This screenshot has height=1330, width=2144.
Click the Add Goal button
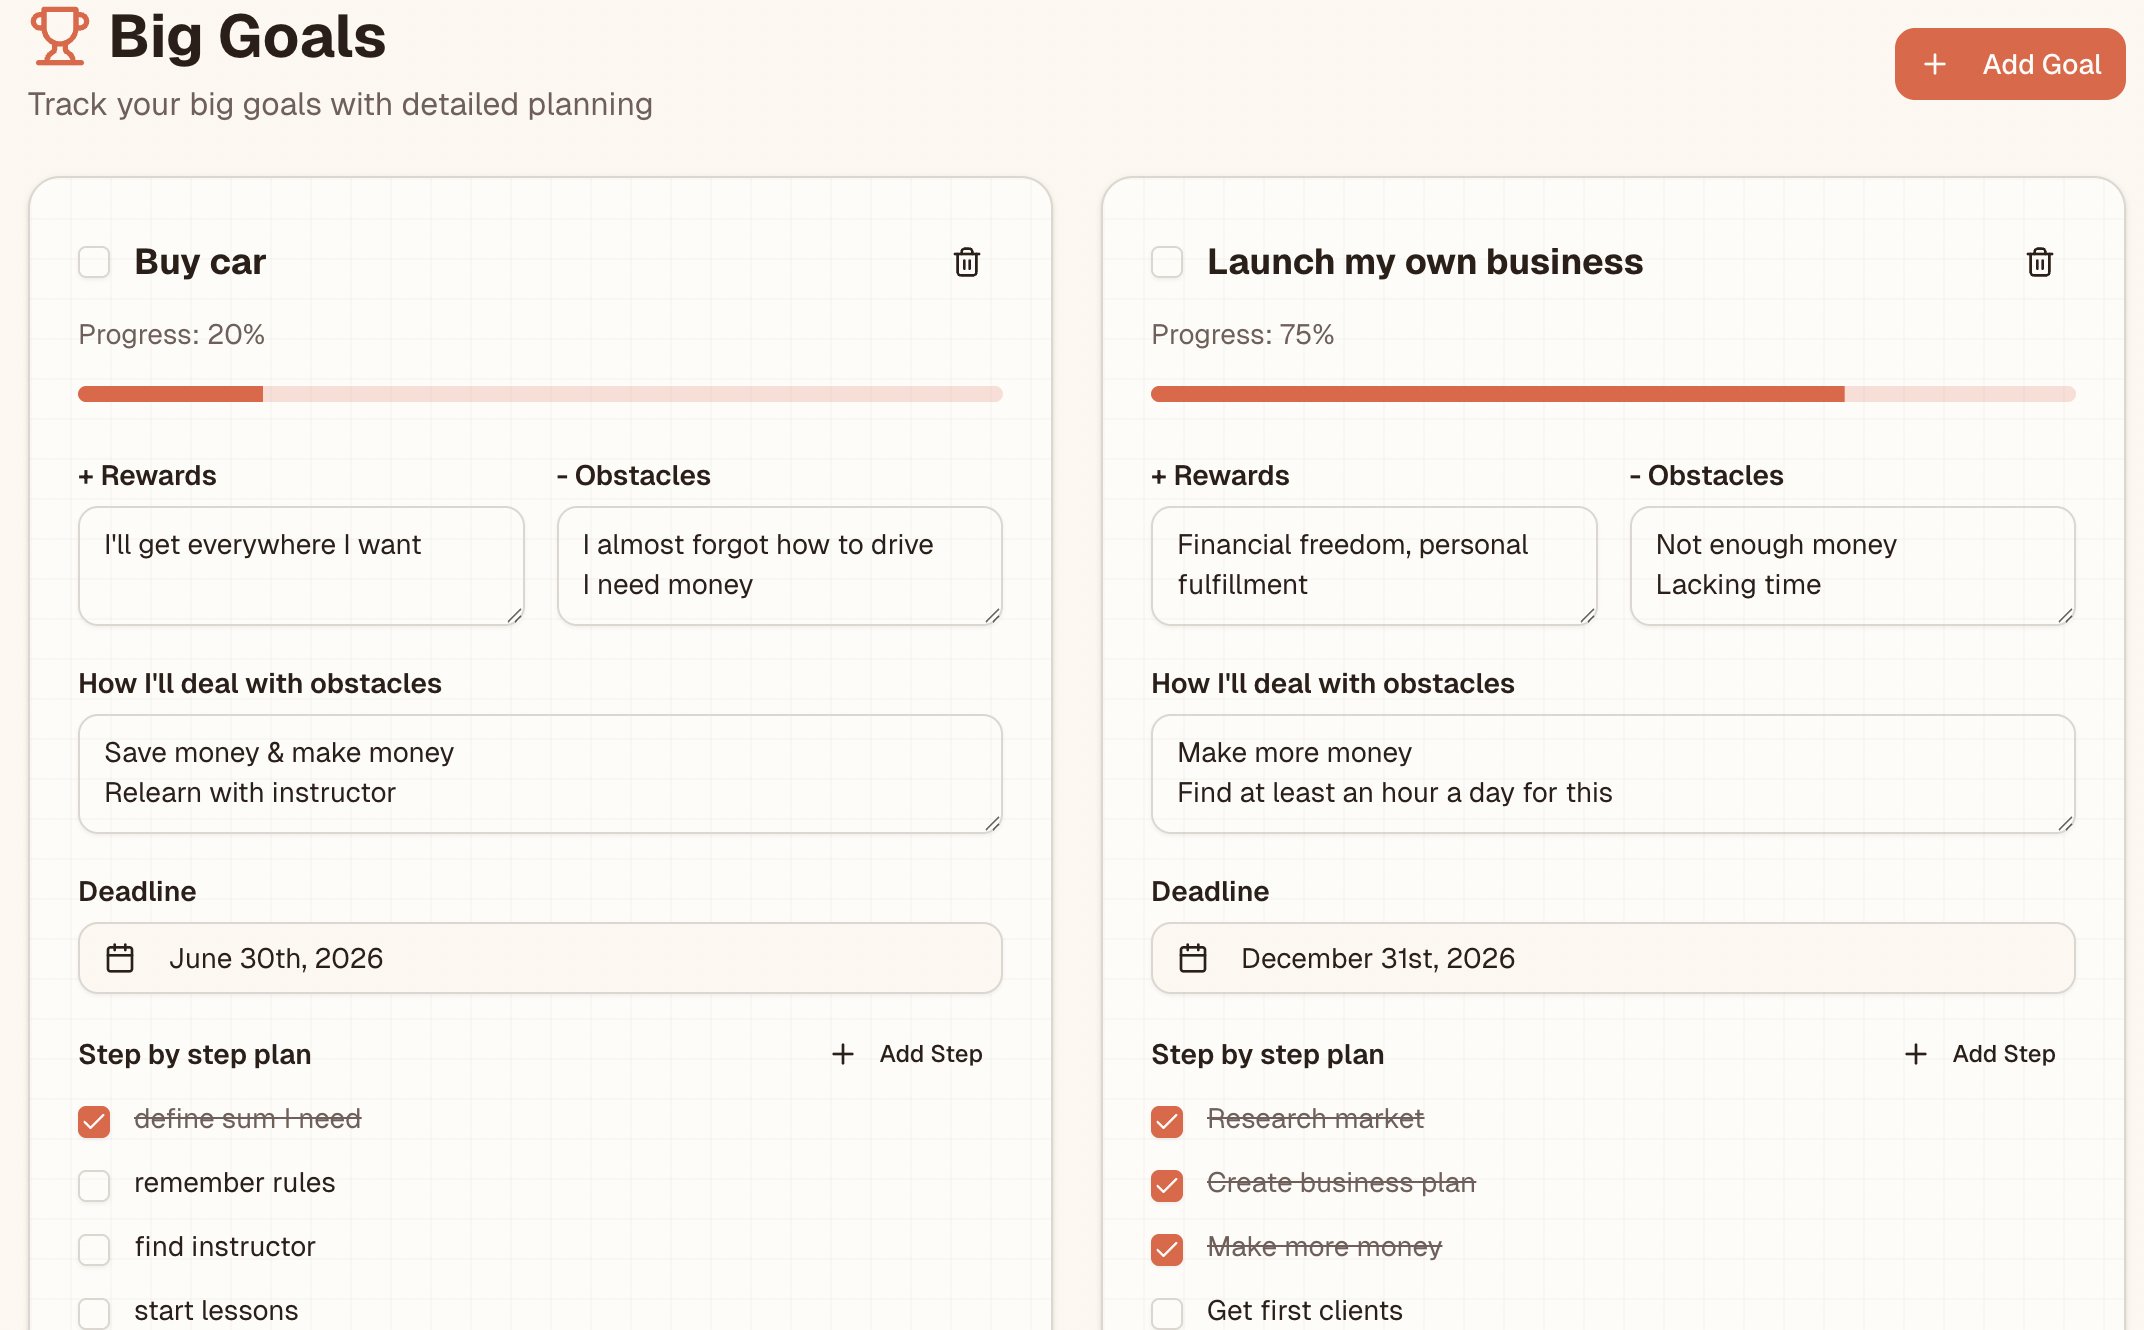(x=2009, y=64)
